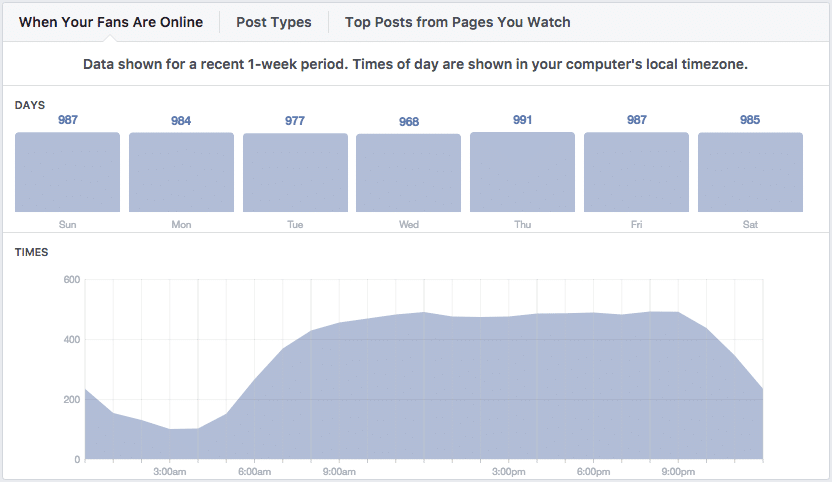Image resolution: width=832 pixels, height=482 pixels.
Task: Select the 9:00am marker on time axis
Action: click(x=340, y=470)
